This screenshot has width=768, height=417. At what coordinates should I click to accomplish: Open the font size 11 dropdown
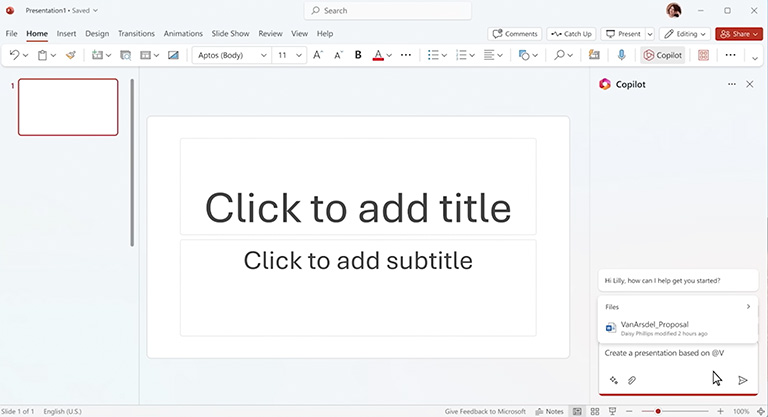289,56
